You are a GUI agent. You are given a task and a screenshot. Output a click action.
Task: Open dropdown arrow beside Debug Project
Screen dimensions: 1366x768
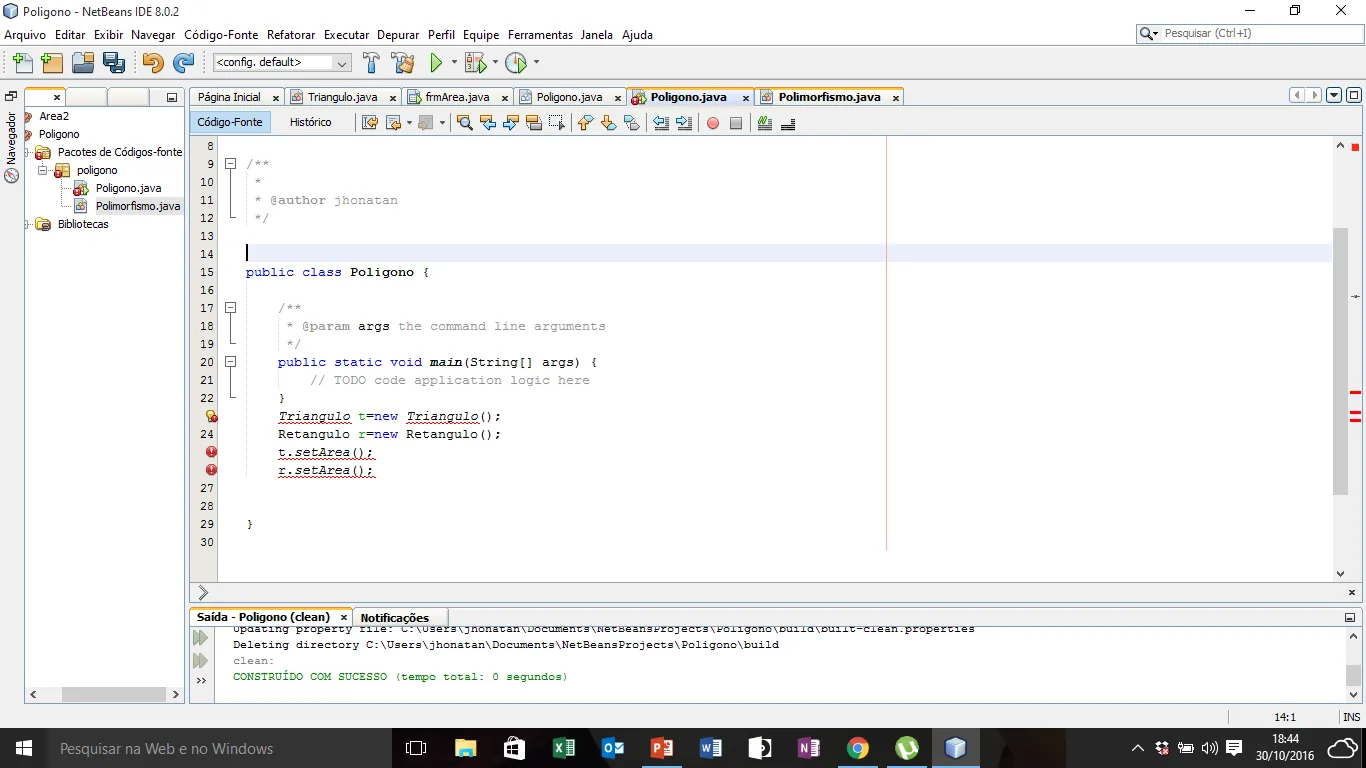tap(495, 63)
